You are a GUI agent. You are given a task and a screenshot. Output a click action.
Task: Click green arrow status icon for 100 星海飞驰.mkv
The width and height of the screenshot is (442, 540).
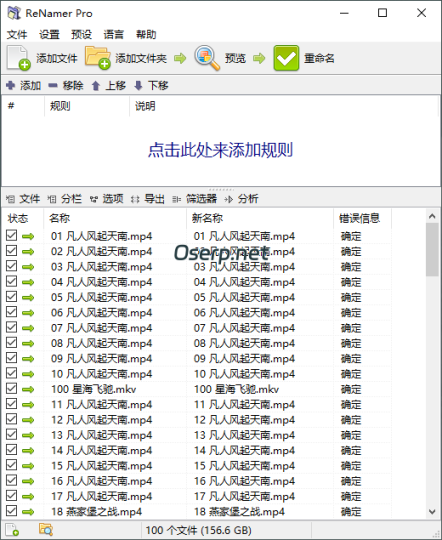point(28,389)
